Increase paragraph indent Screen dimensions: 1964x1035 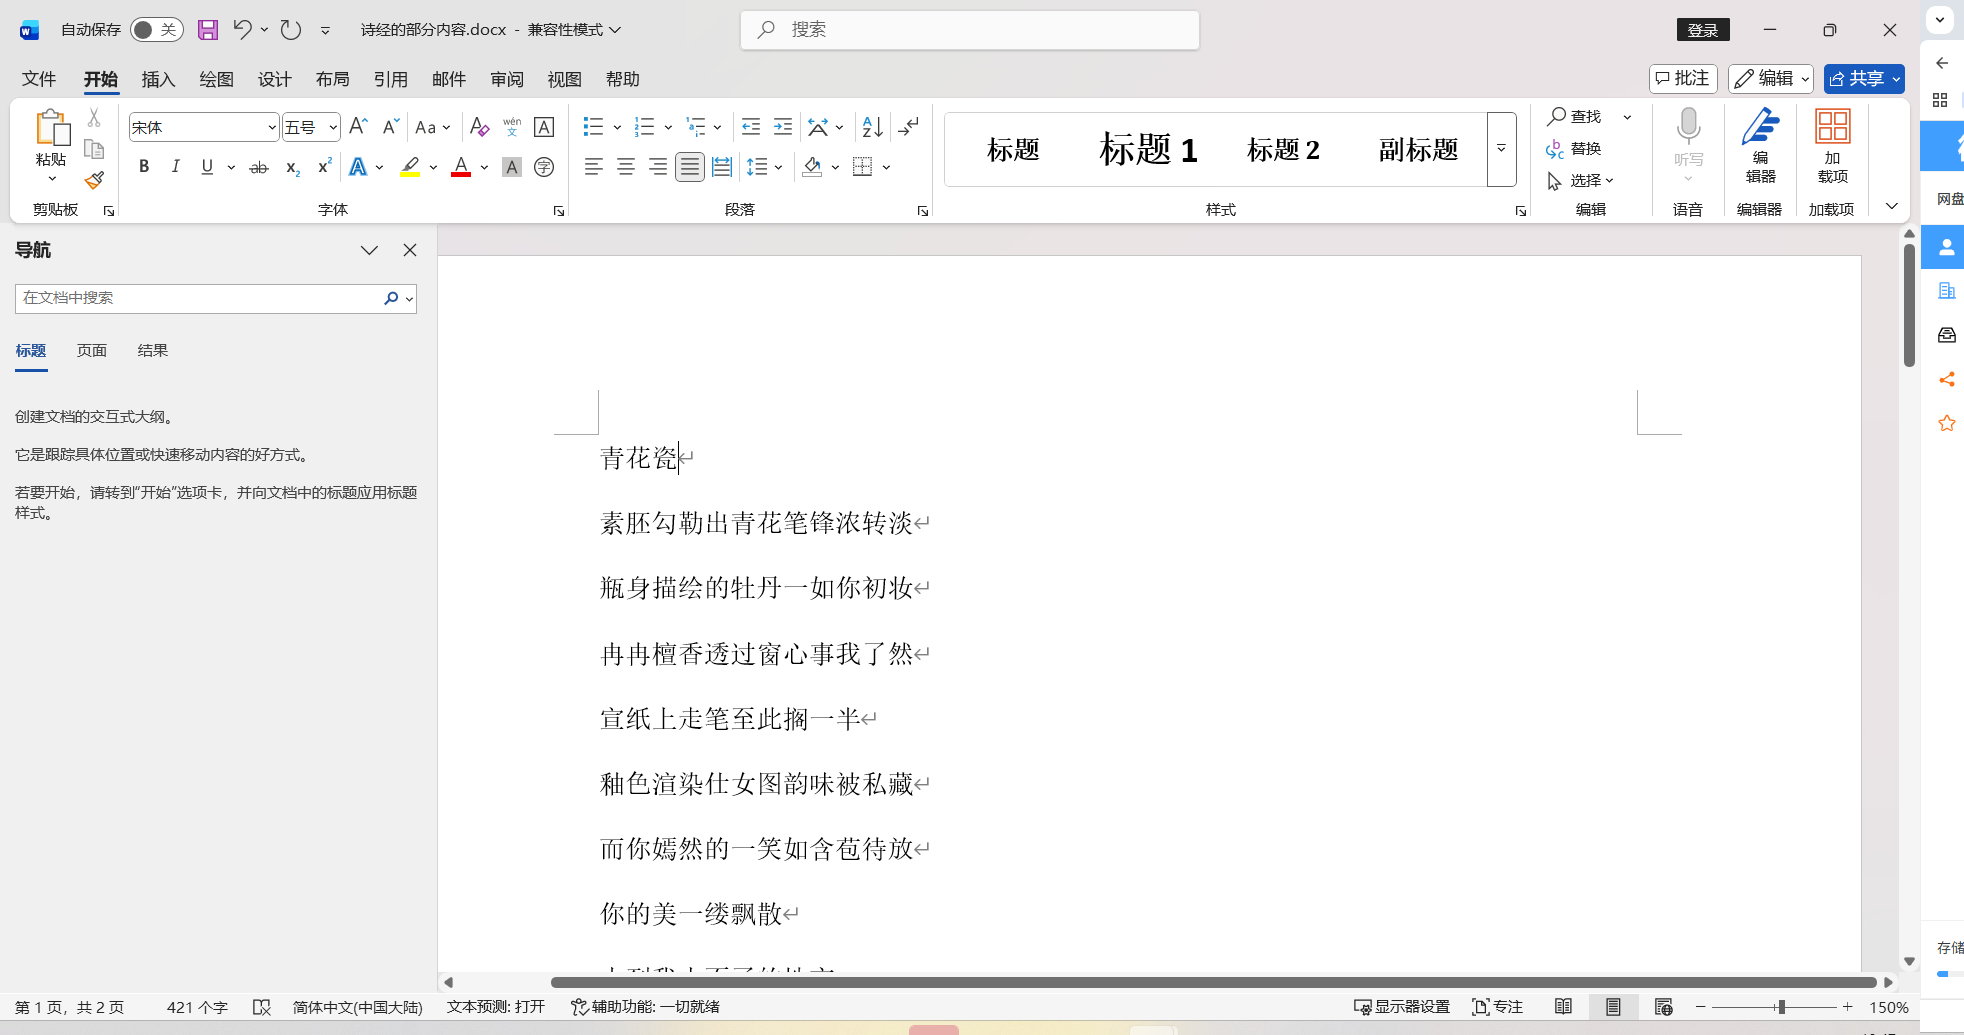tap(783, 127)
